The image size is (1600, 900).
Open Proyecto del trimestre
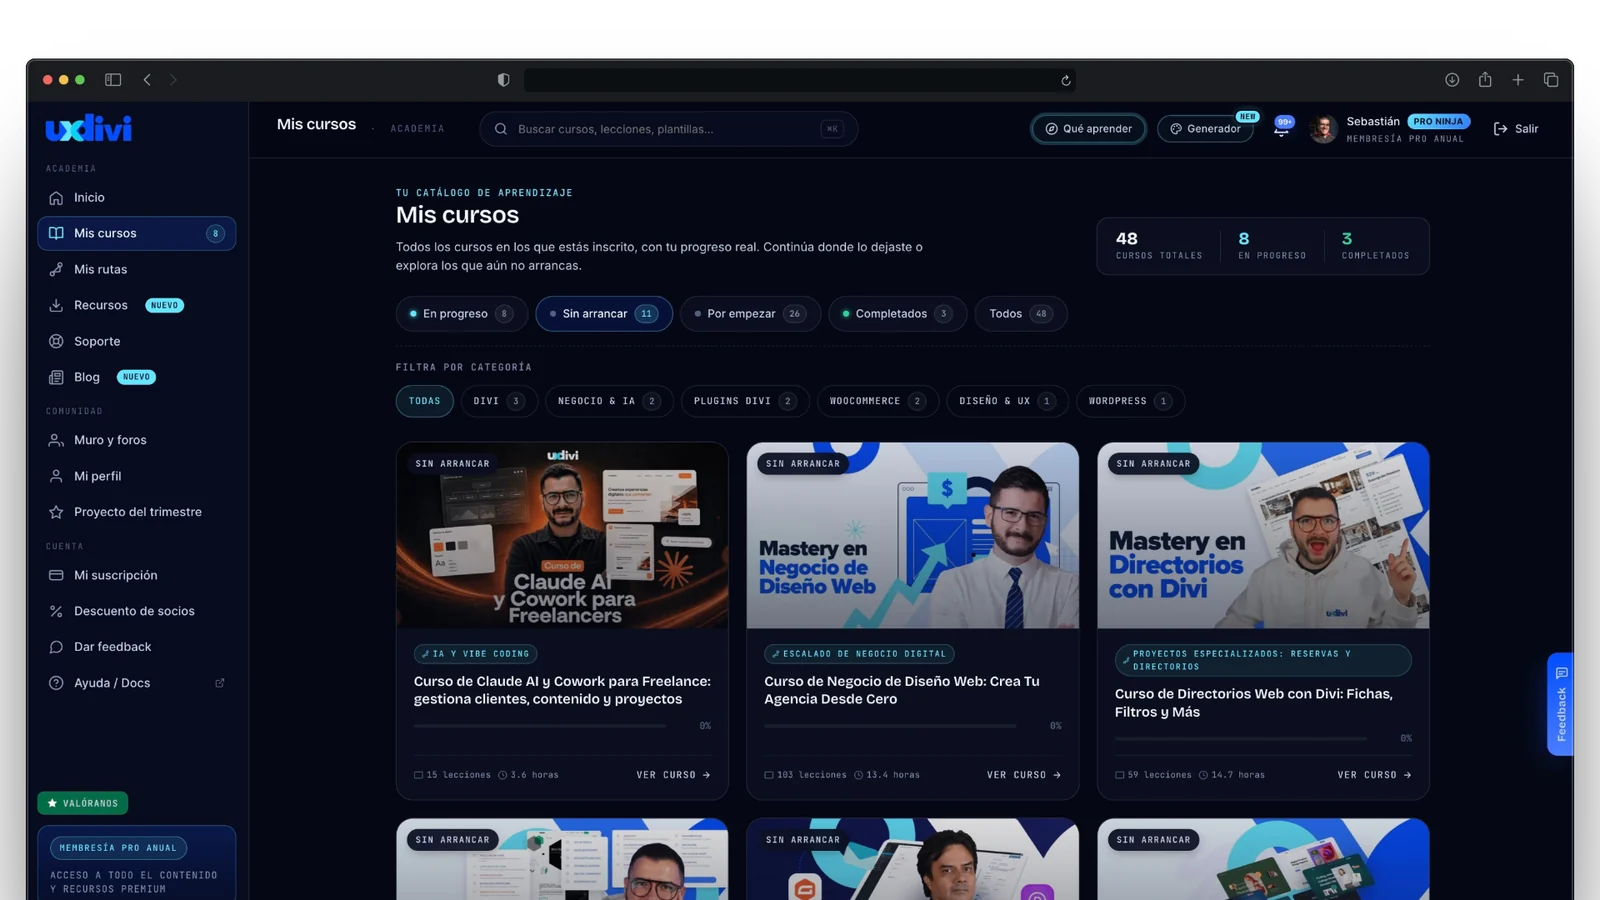click(x=136, y=512)
